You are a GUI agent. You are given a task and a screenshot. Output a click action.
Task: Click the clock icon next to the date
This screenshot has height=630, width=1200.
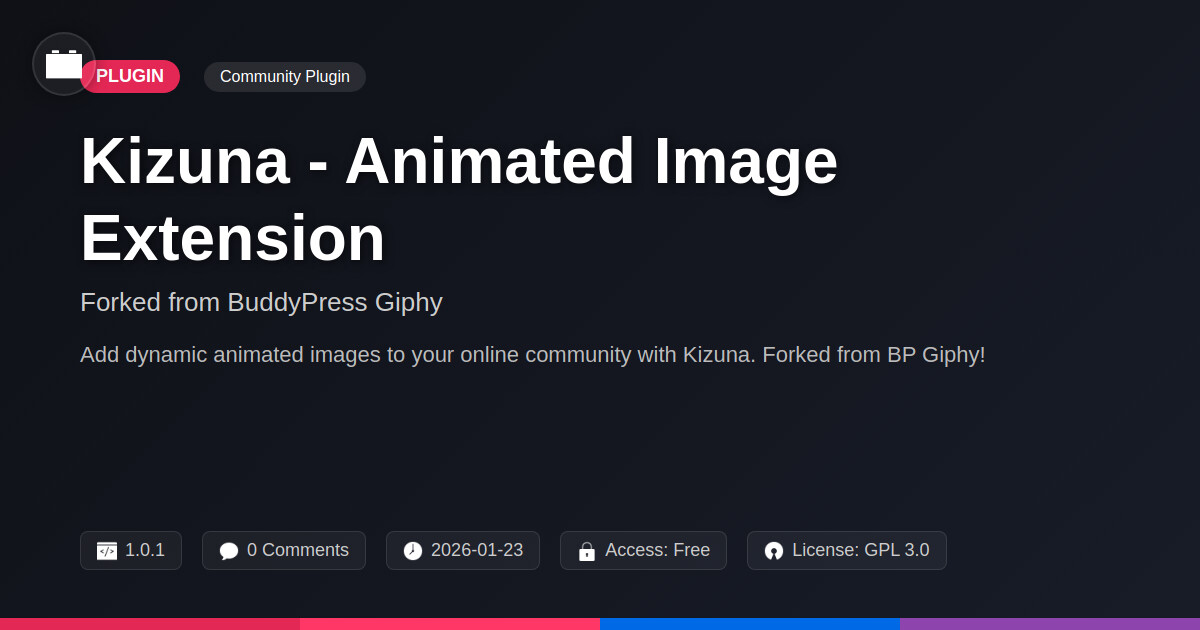pyautogui.click(x=413, y=551)
